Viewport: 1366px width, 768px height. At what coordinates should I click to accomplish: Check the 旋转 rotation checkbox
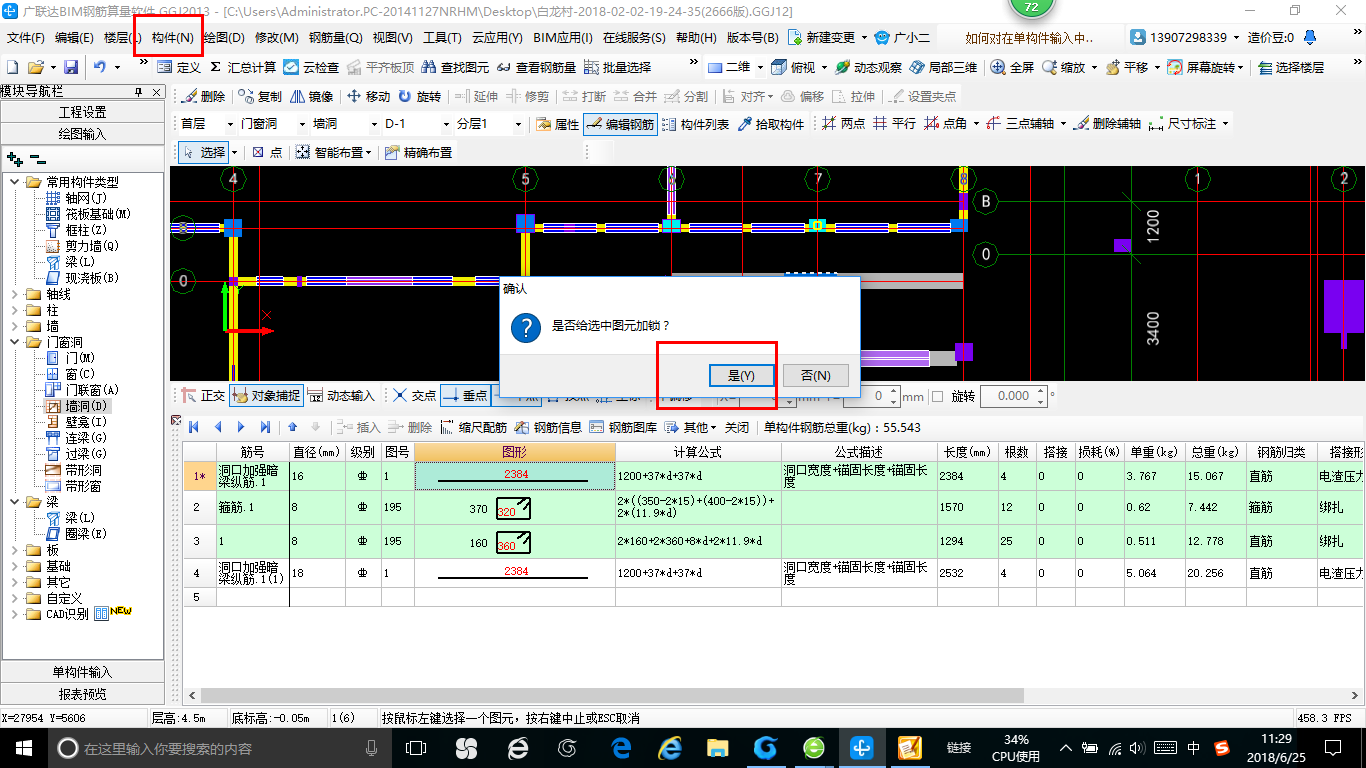[937, 396]
